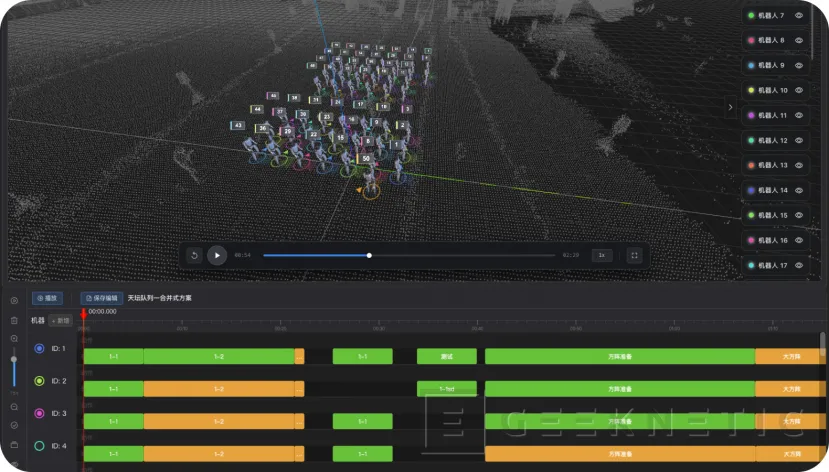The height and width of the screenshot is (472, 829).
Task: Hide 机器人 14 with its eye icon
Action: pyautogui.click(x=799, y=190)
